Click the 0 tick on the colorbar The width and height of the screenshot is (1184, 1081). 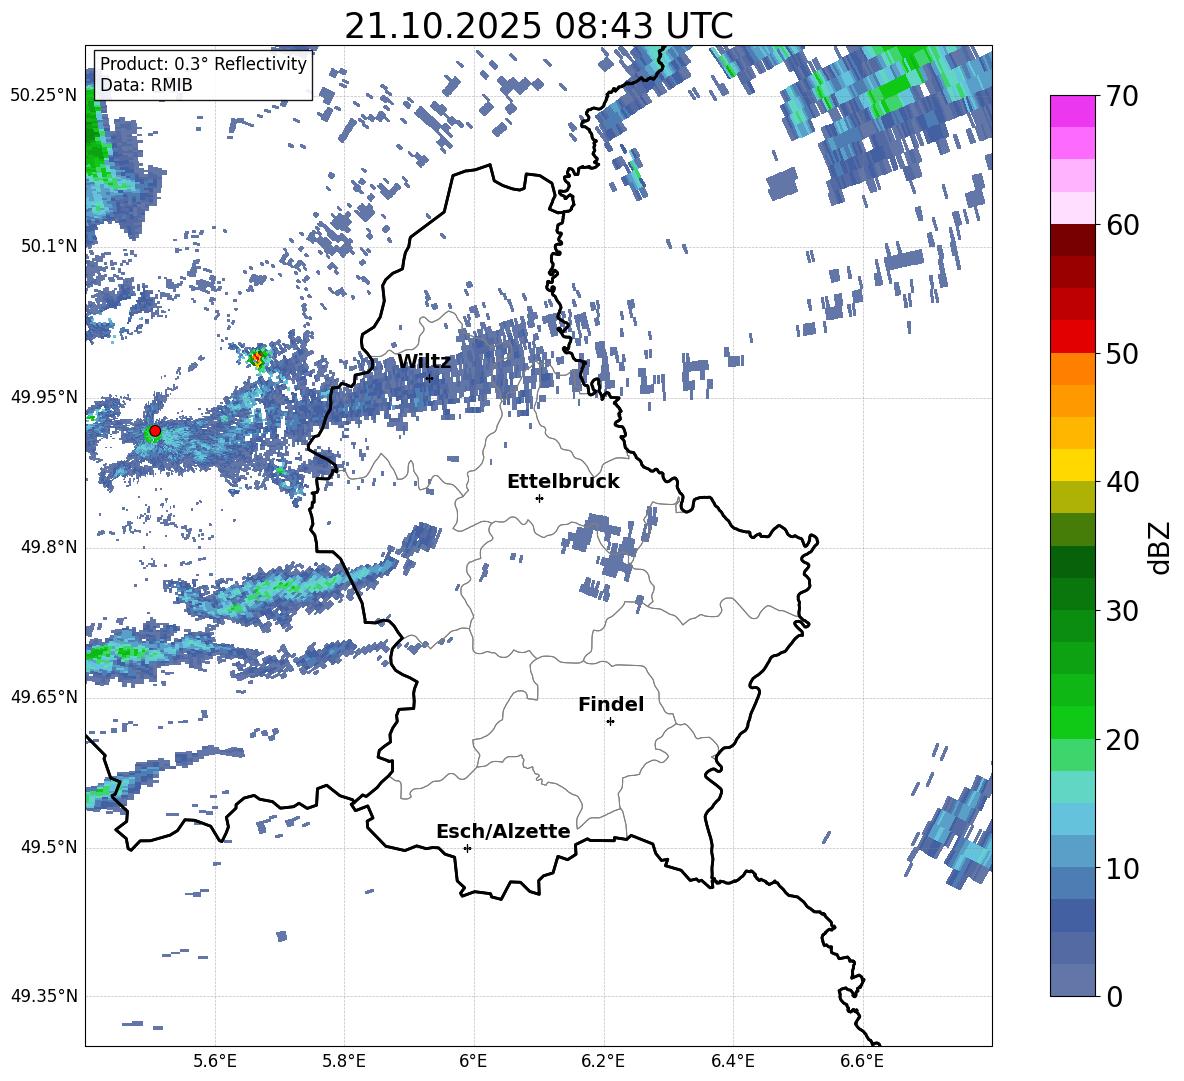click(x=1114, y=996)
